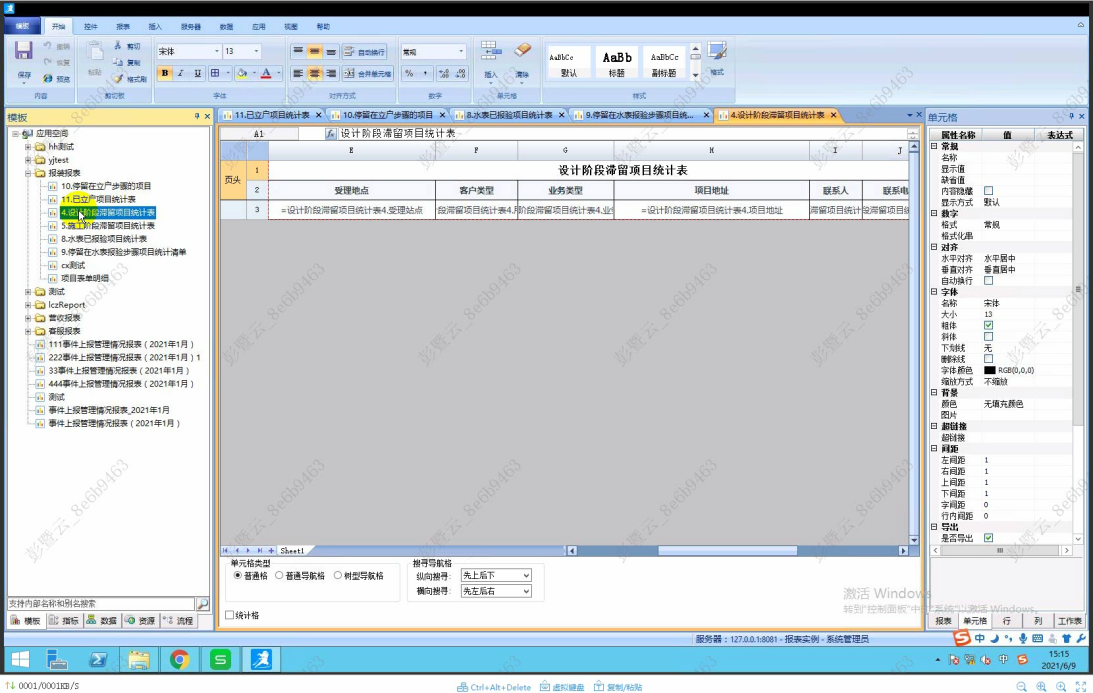Click the insert function fx icon
Image resolution: width=1093 pixels, height=693 pixels.
point(331,133)
